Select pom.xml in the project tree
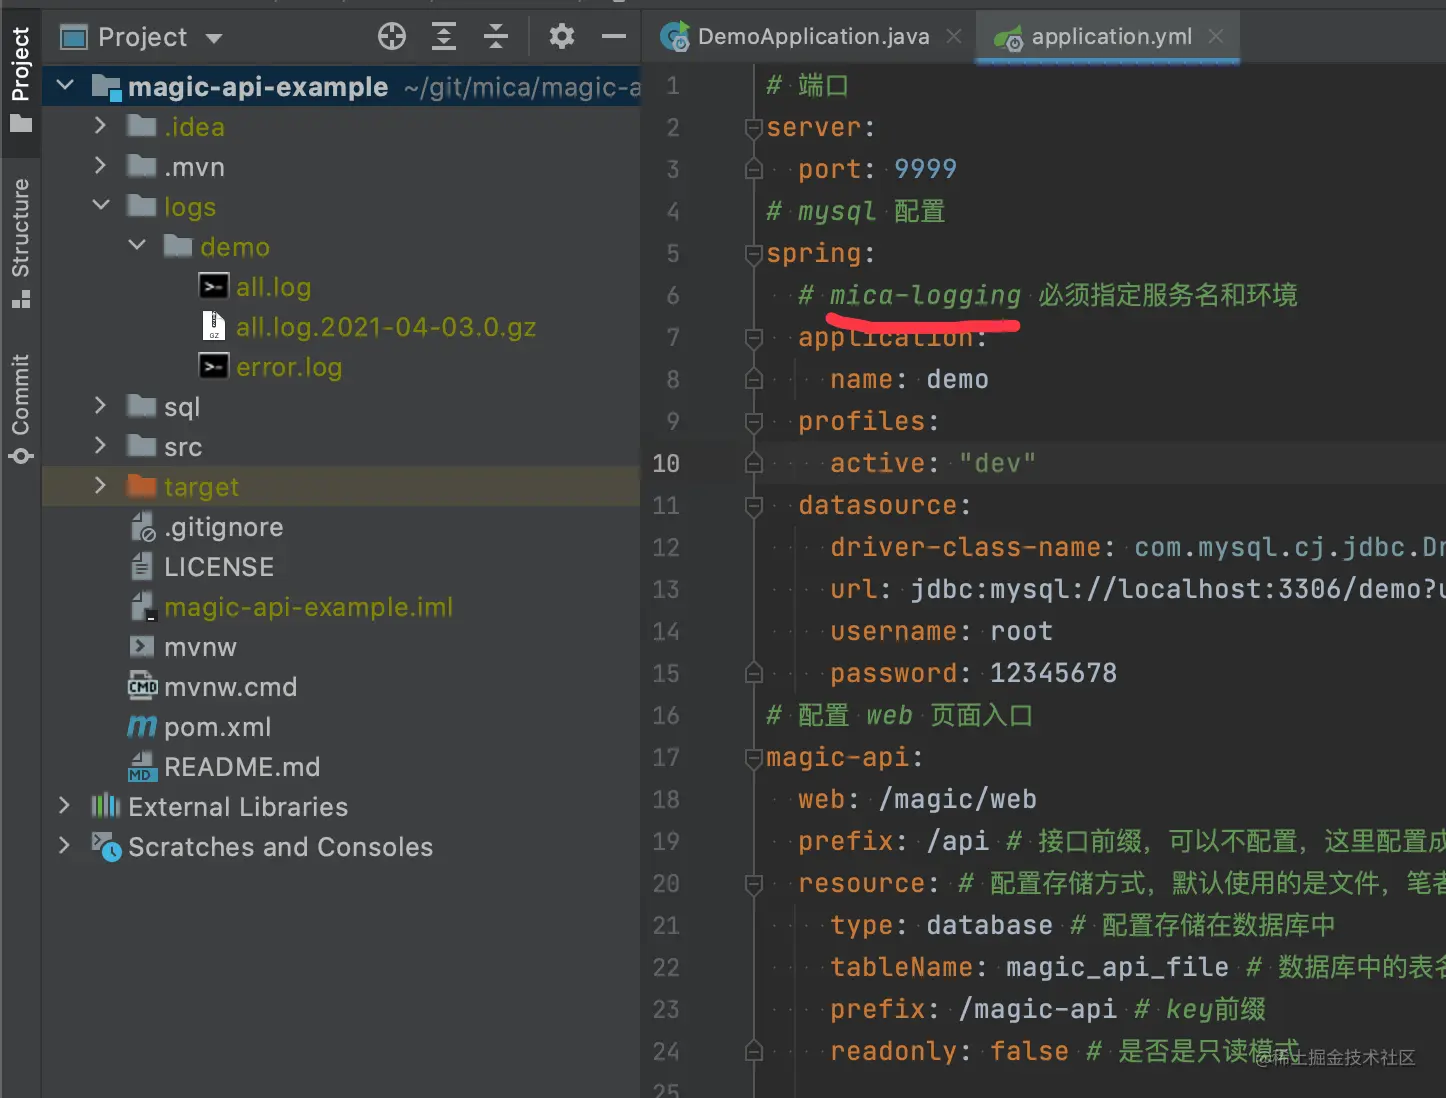Screen dimensions: 1446x1098 coord(217,727)
